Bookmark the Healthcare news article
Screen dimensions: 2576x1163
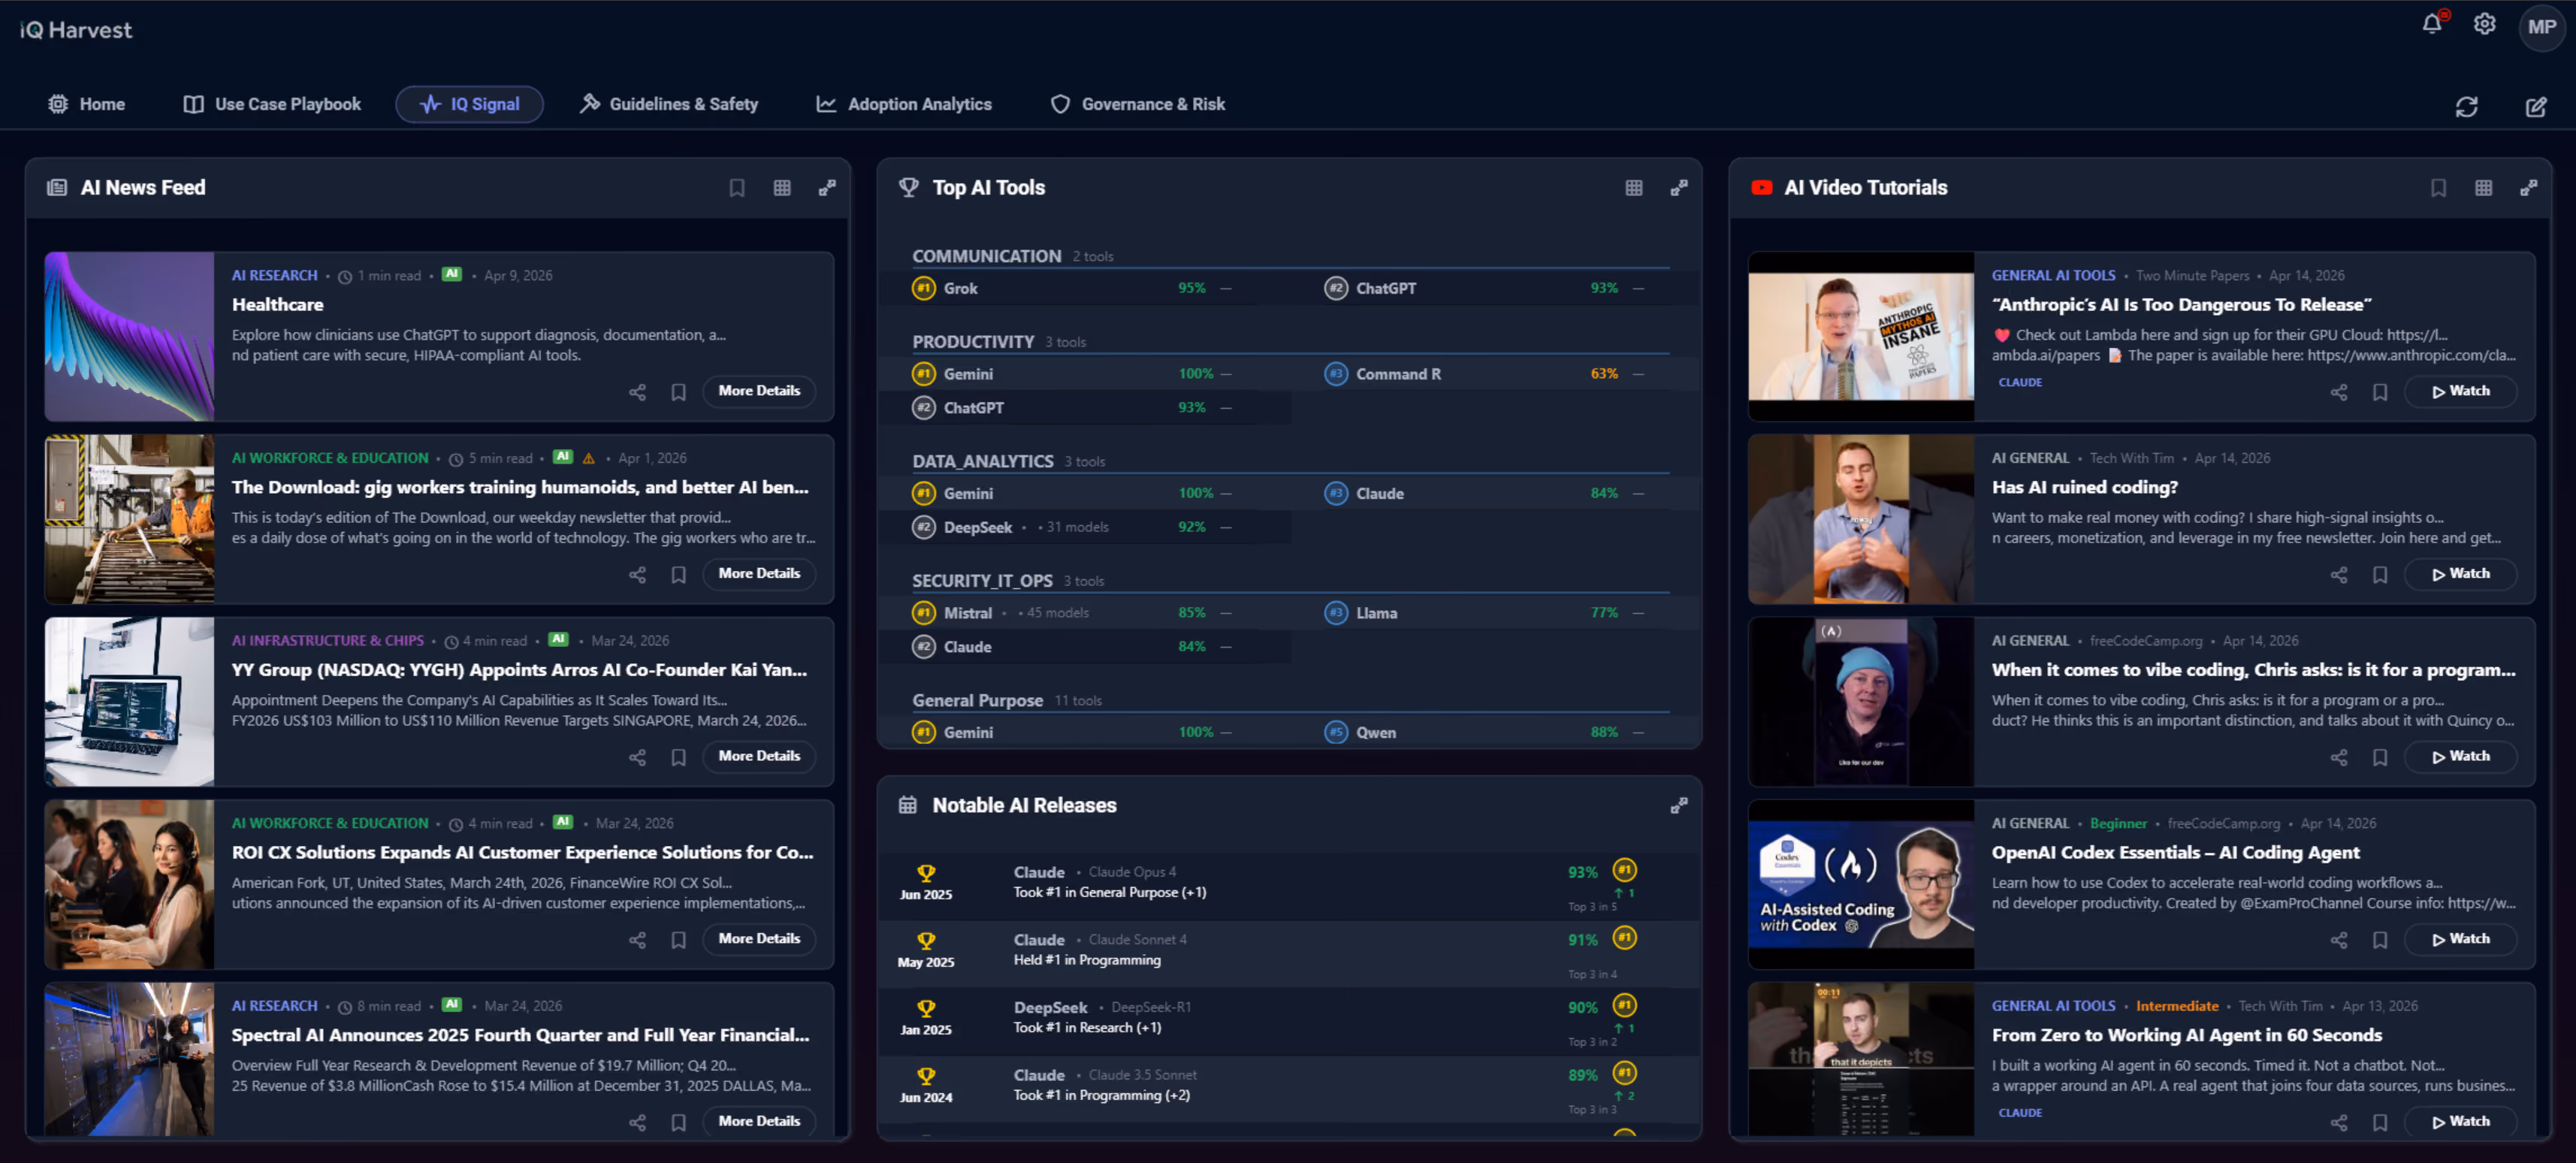click(678, 392)
